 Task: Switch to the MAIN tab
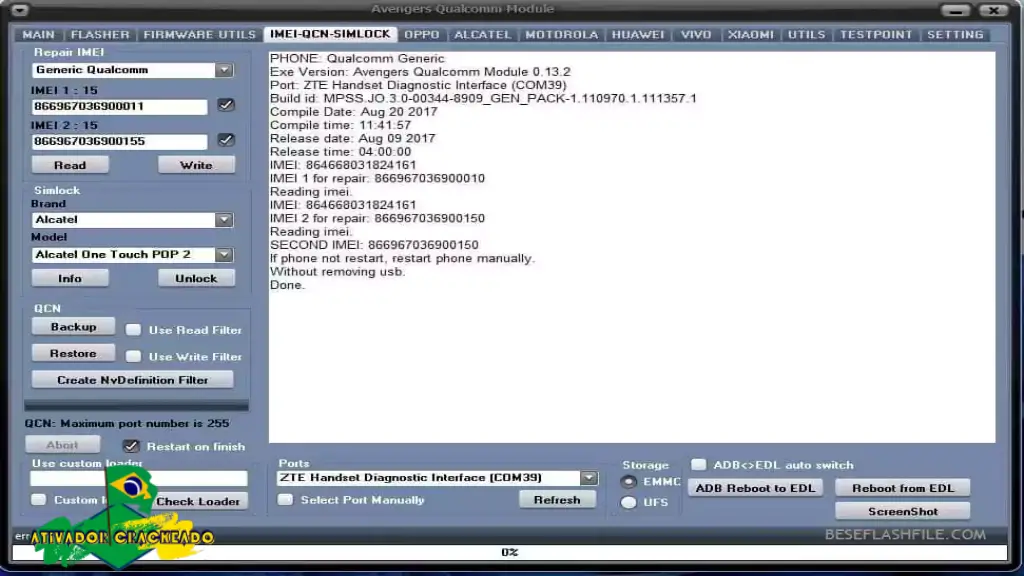coord(39,35)
